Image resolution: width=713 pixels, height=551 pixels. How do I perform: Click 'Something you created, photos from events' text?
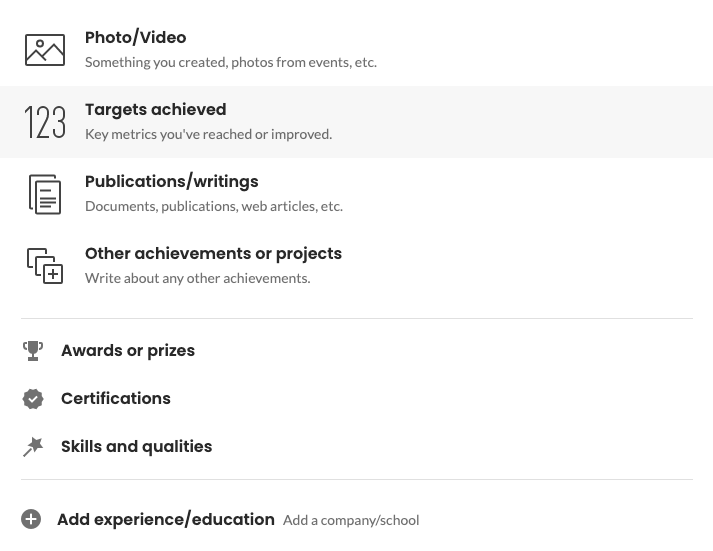click(x=231, y=62)
